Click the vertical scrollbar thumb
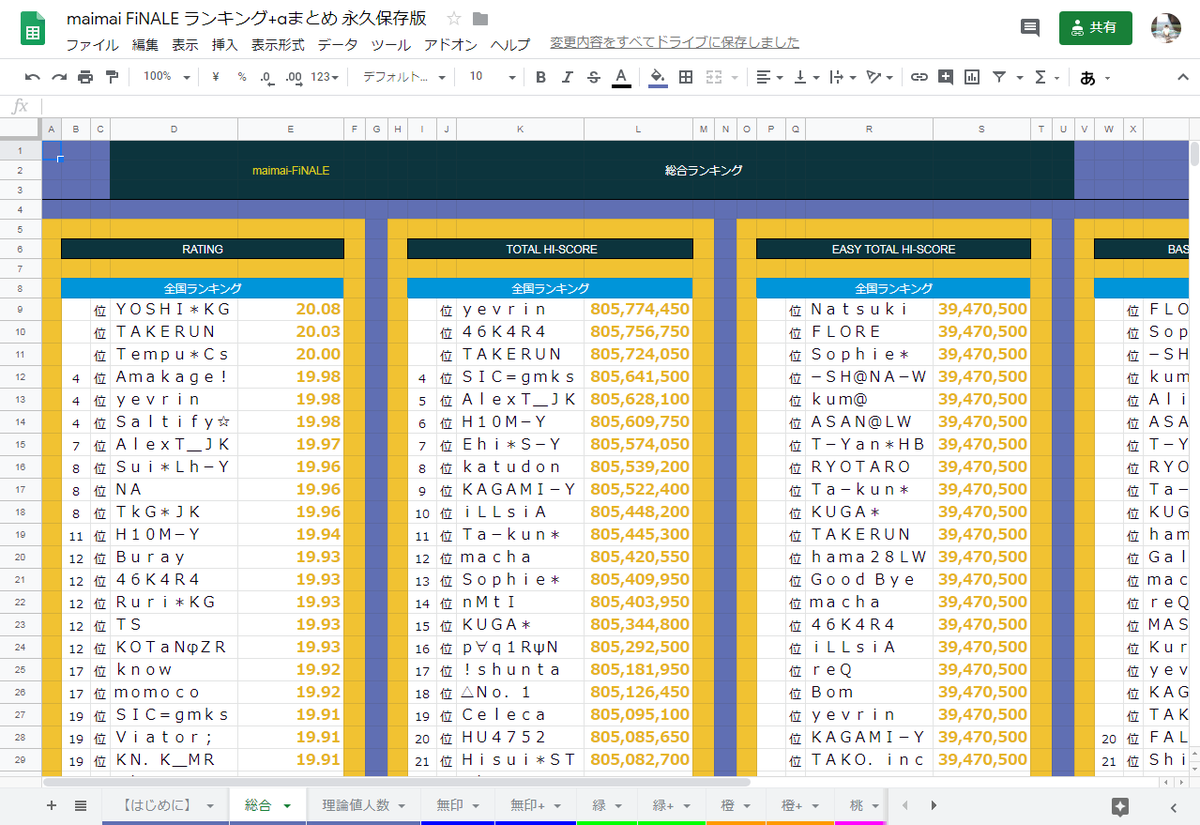Viewport: 1200px width, 825px height. pyautogui.click(x=1194, y=156)
